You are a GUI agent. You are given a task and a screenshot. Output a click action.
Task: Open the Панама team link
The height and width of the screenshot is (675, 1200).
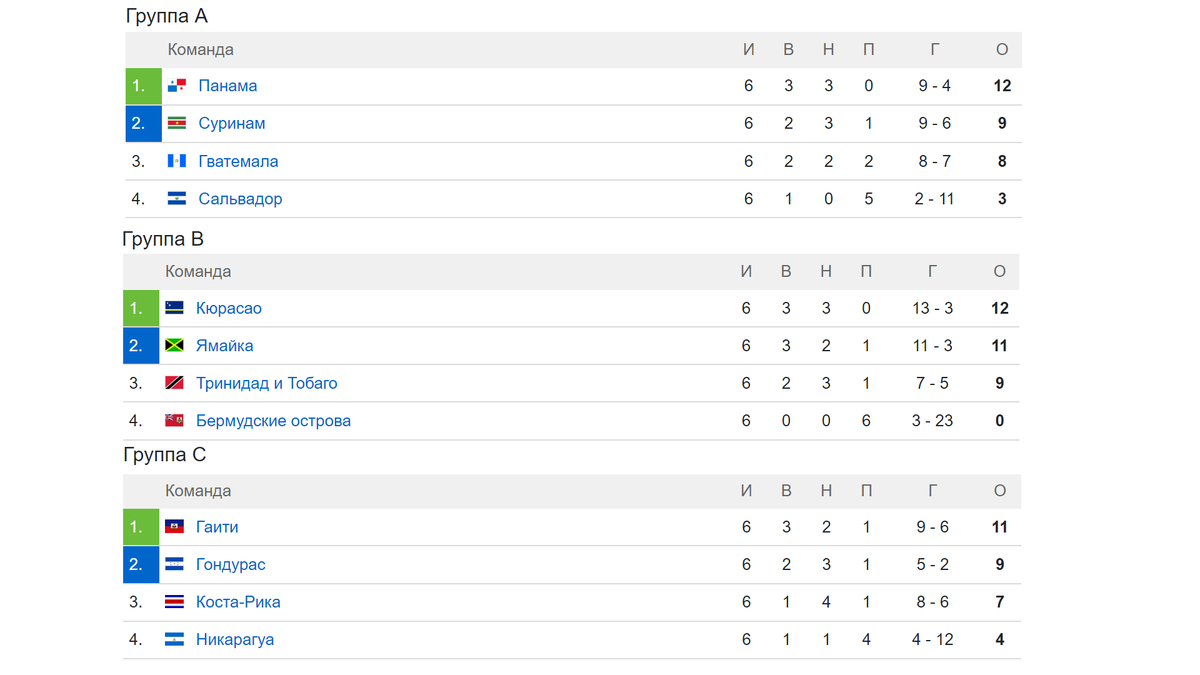228,86
